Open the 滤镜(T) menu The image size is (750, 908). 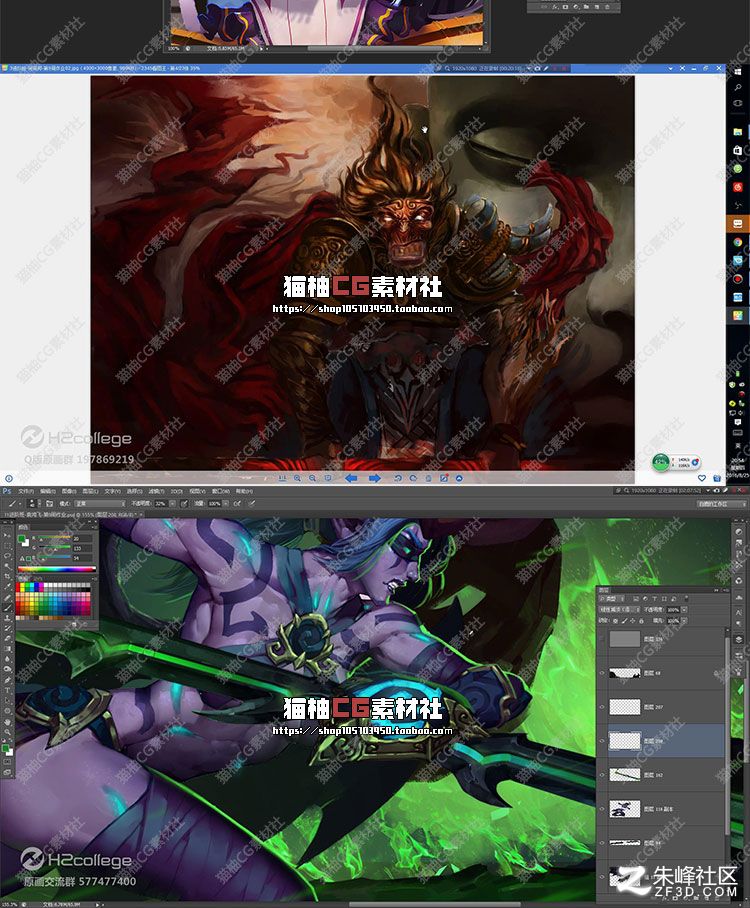155,491
